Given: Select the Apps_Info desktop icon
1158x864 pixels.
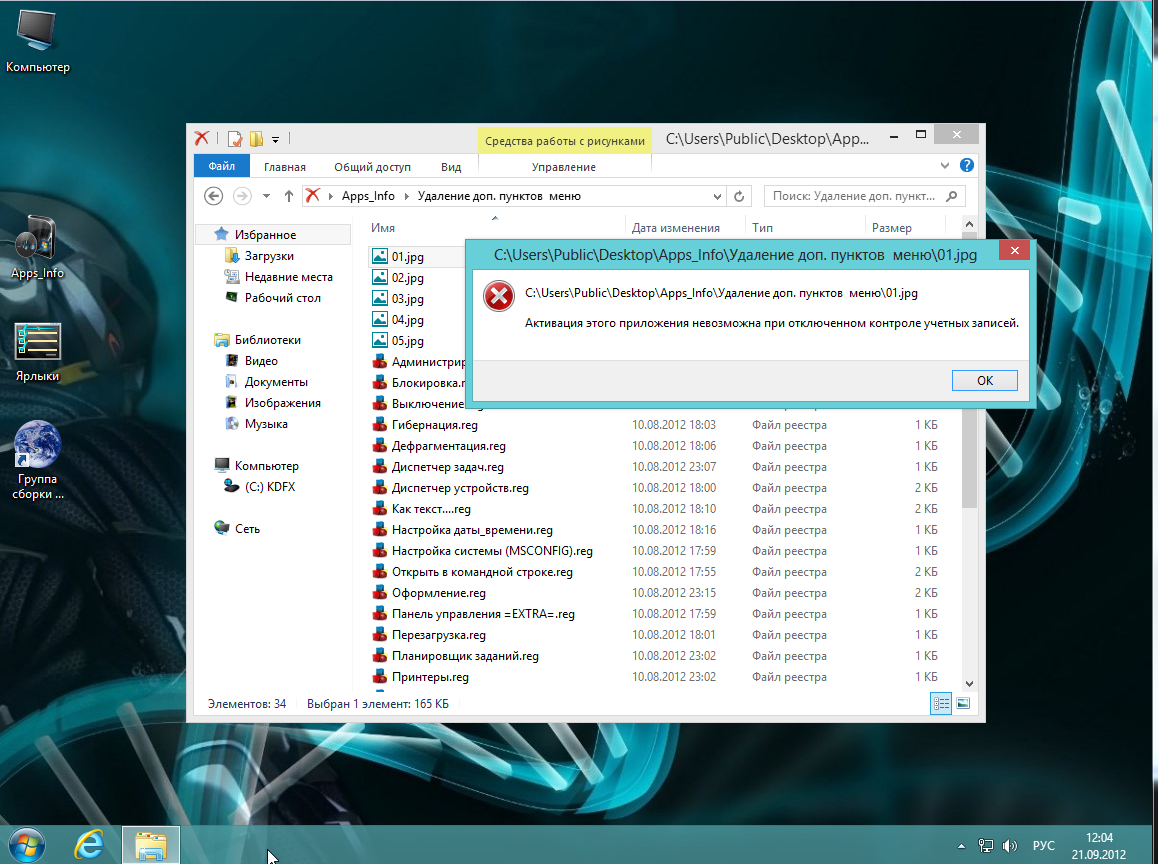Looking at the screenshot, I should coord(37,247).
